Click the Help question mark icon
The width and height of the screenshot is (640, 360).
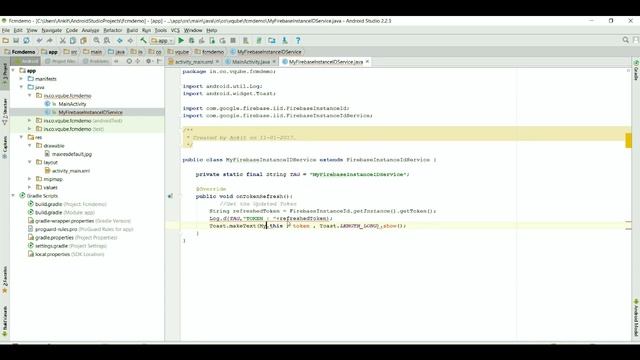point(298,40)
